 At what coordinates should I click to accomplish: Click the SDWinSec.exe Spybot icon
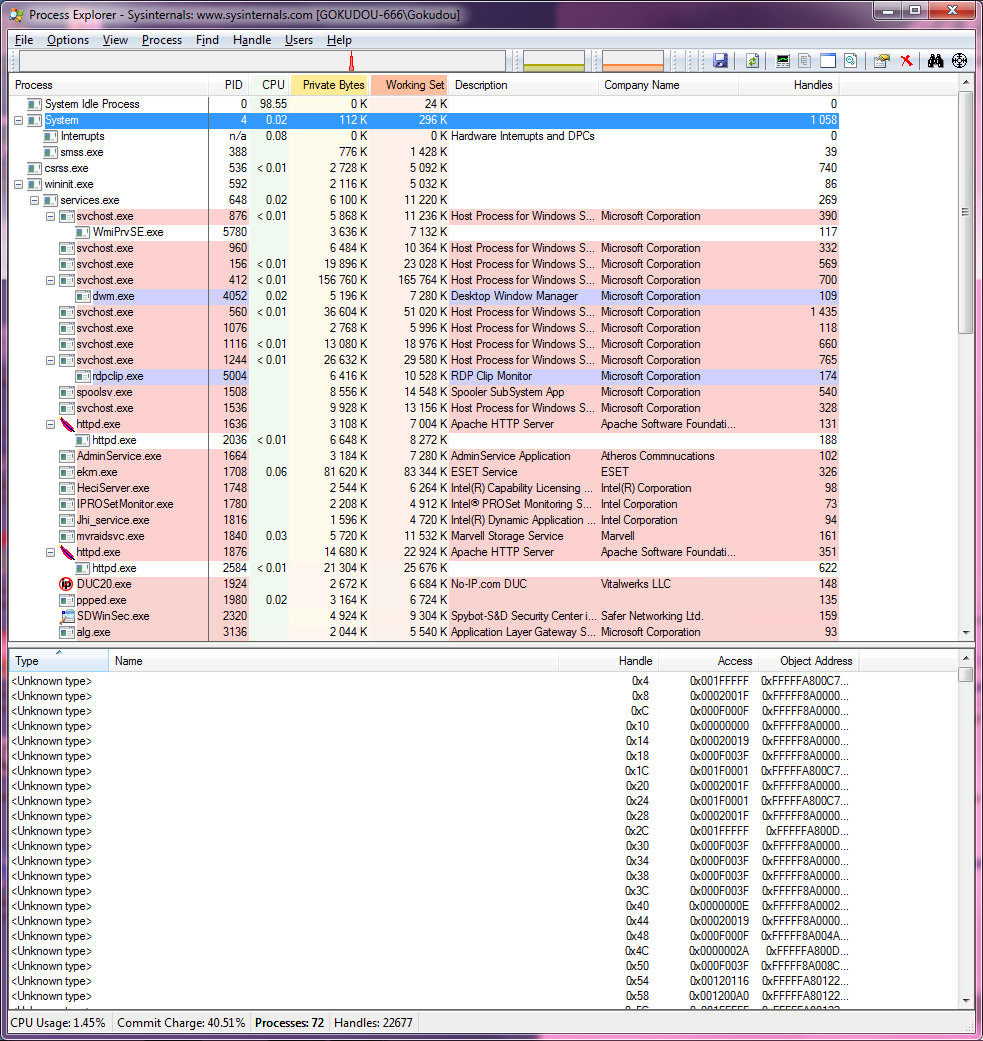point(67,616)
